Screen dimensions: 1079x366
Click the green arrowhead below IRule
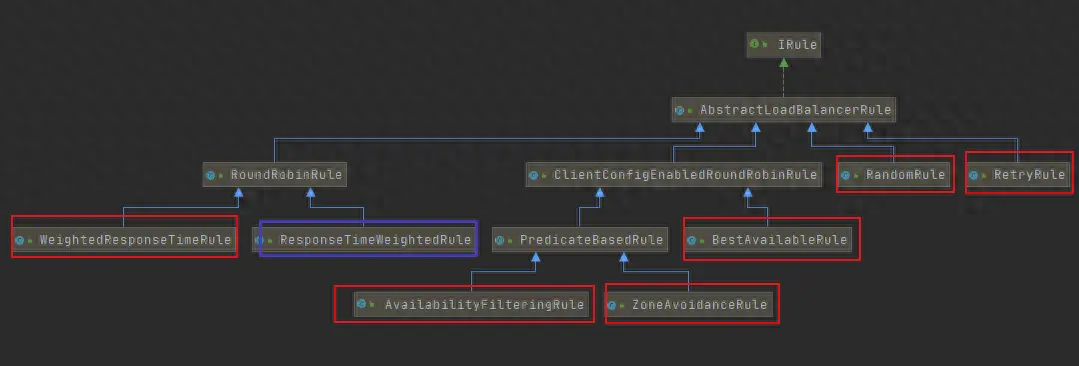click(783, 63)
